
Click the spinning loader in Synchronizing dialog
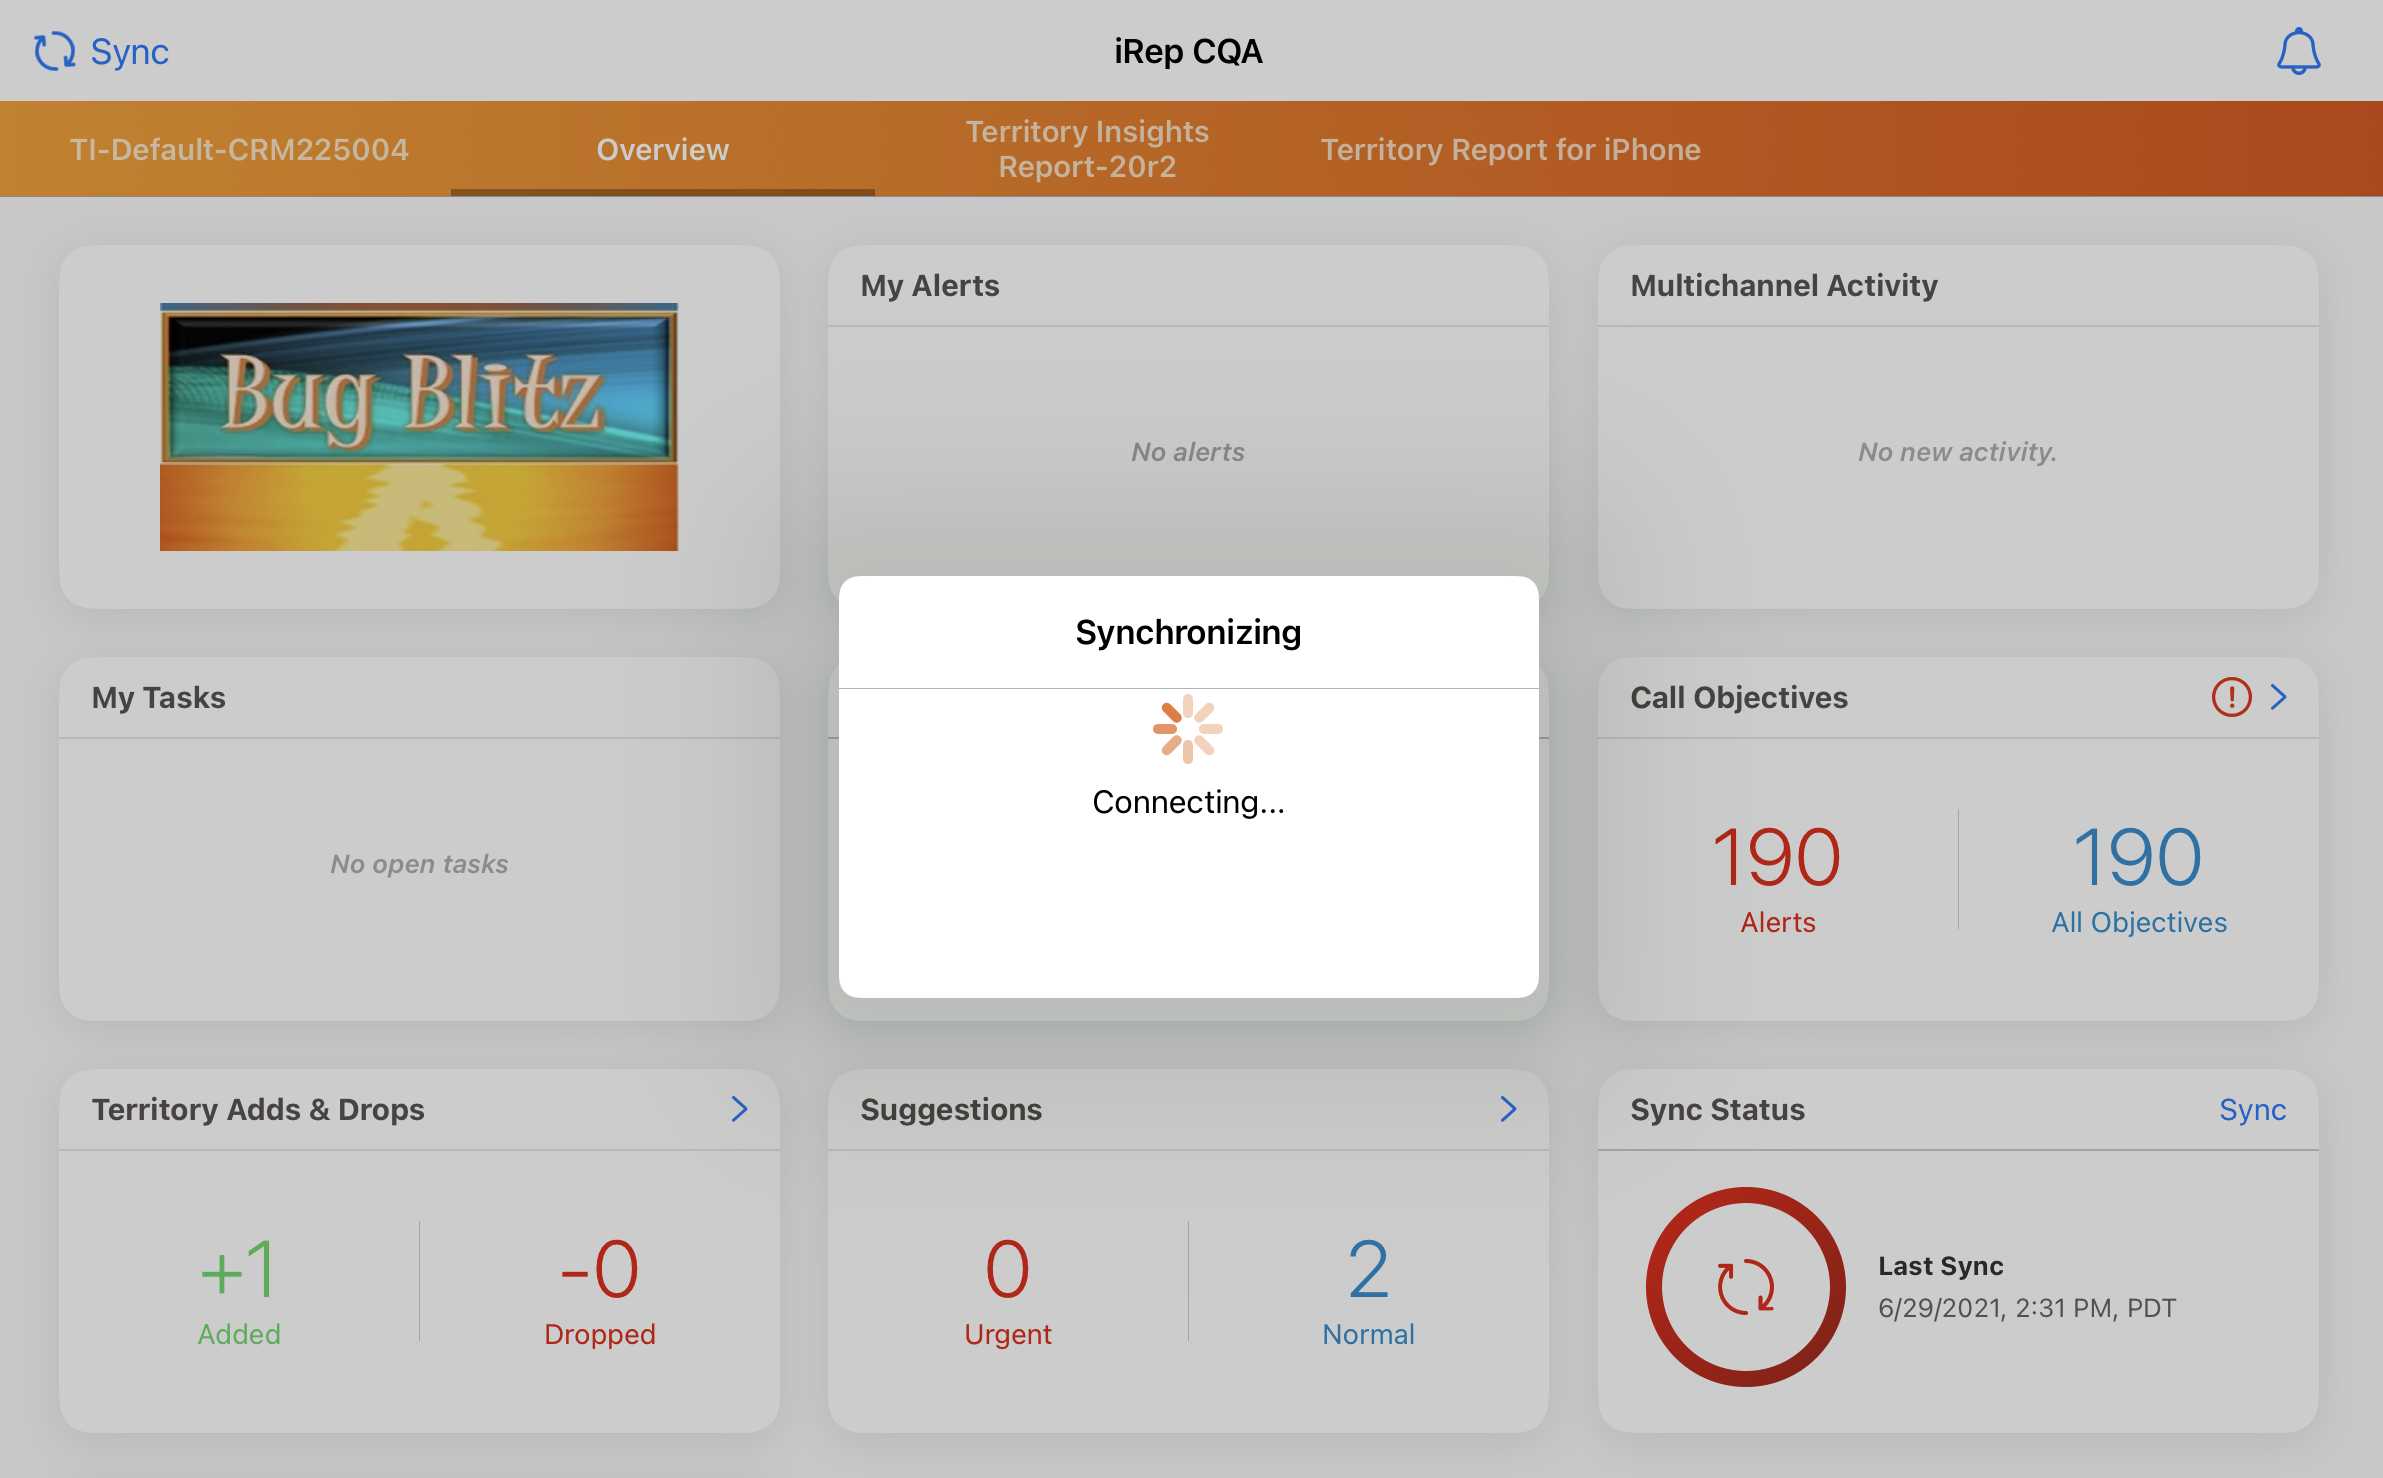click(1187, 729)
